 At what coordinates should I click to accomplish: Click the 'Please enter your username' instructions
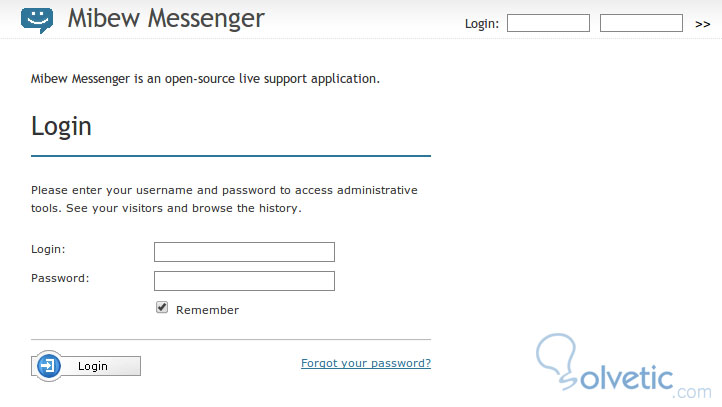[224, 199]
